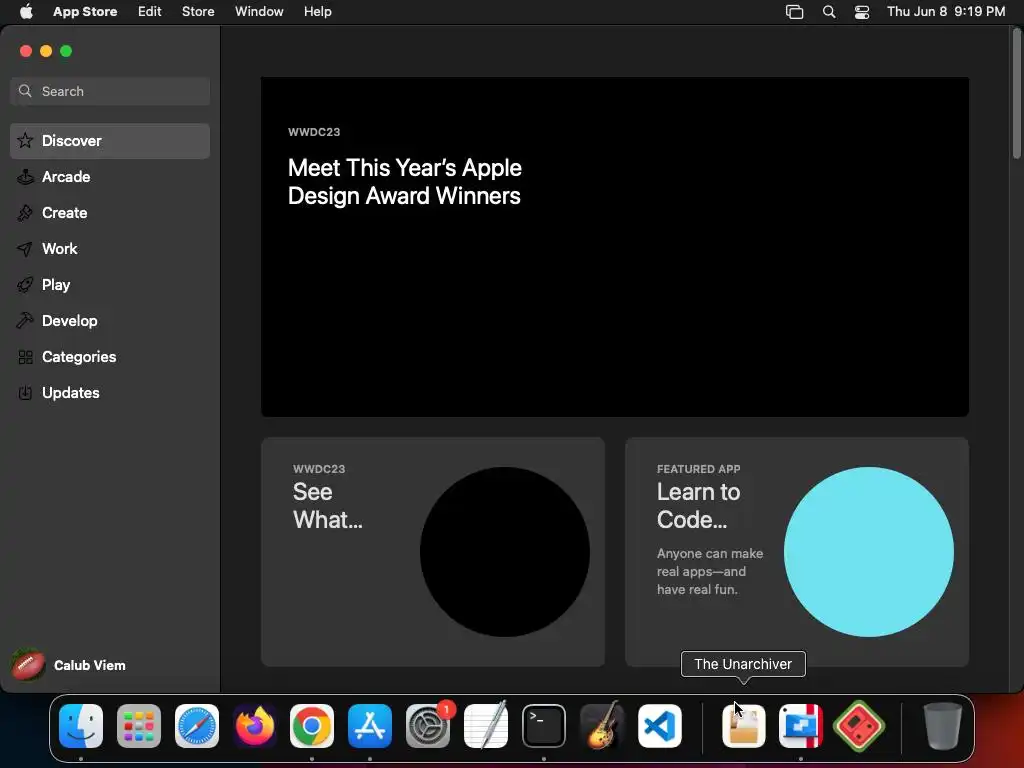1024x768 pixels.
Task: Click the paper plane icon beside Work
Action: tap(25, 249)
